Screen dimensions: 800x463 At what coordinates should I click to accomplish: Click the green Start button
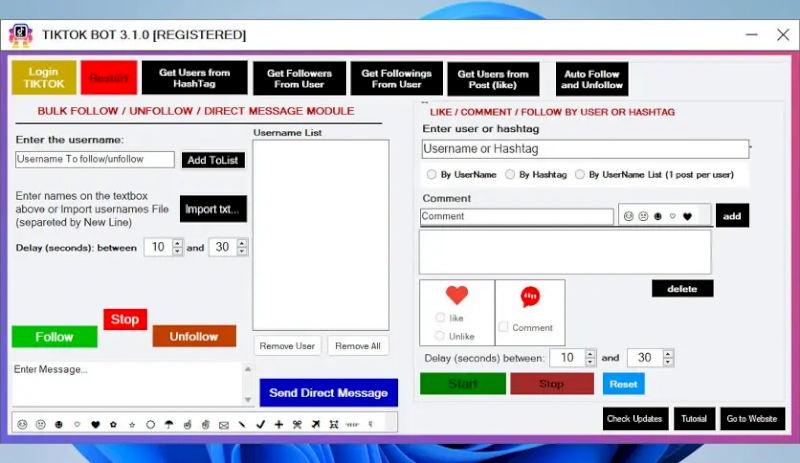coord(463,383)
